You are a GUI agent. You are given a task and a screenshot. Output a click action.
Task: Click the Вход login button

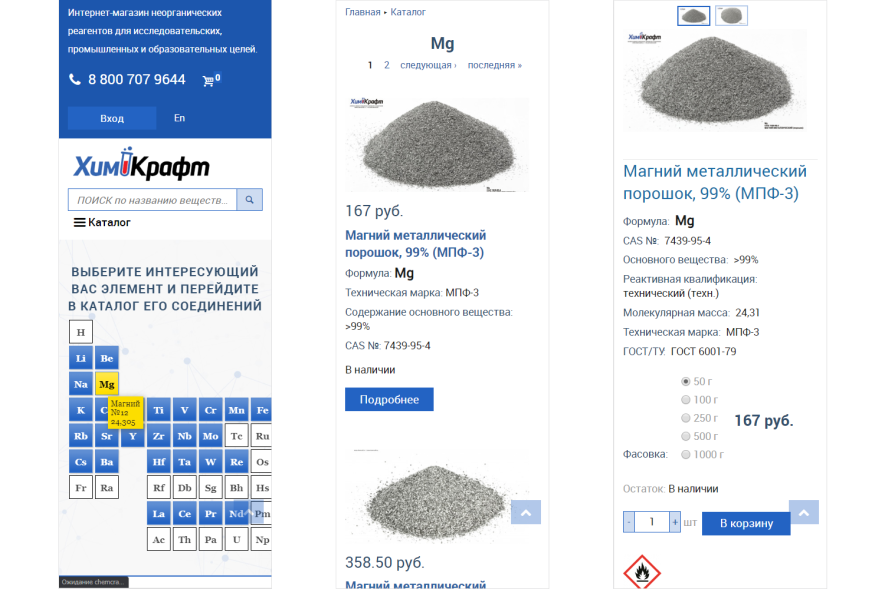pos(112,118)
